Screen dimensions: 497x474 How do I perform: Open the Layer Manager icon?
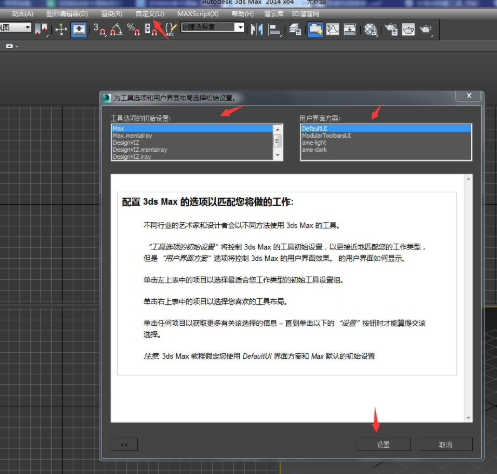point(295,29)
